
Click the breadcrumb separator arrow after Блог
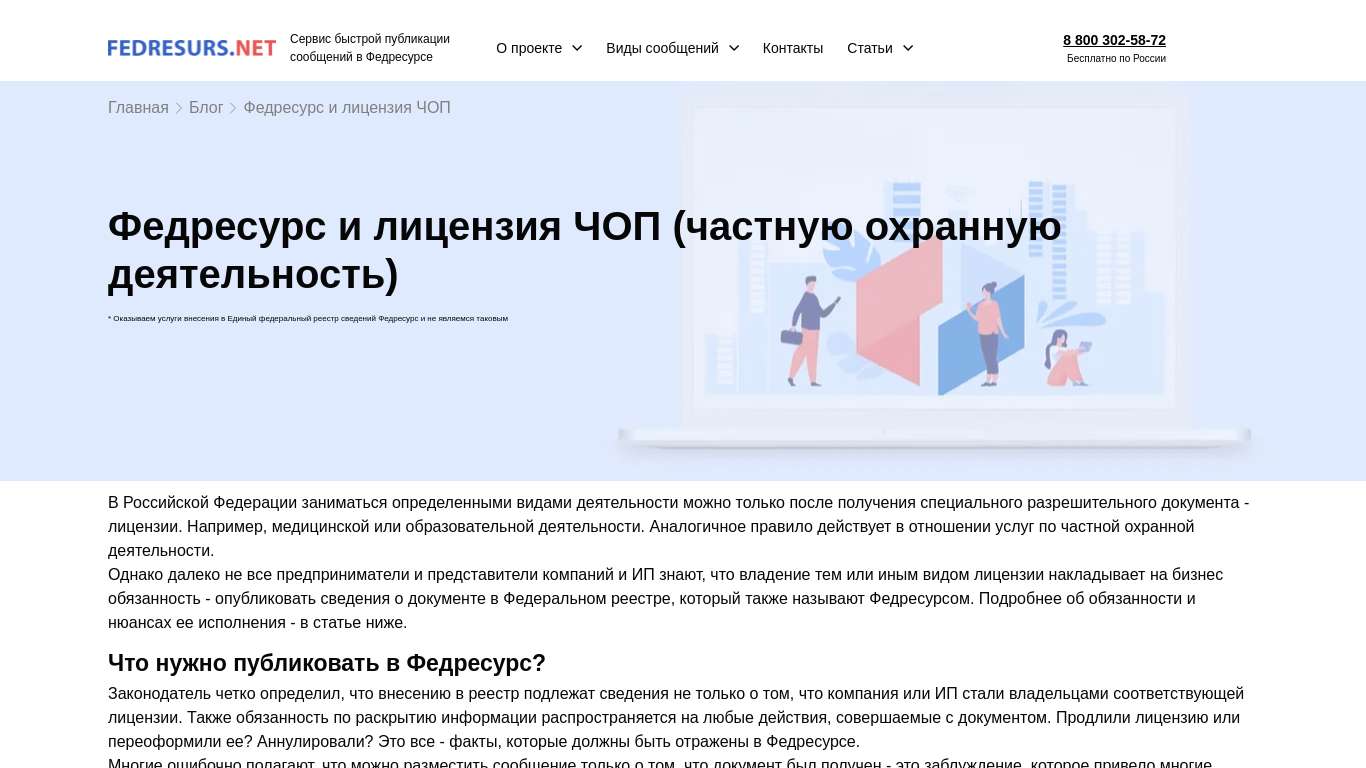point(233,107)
